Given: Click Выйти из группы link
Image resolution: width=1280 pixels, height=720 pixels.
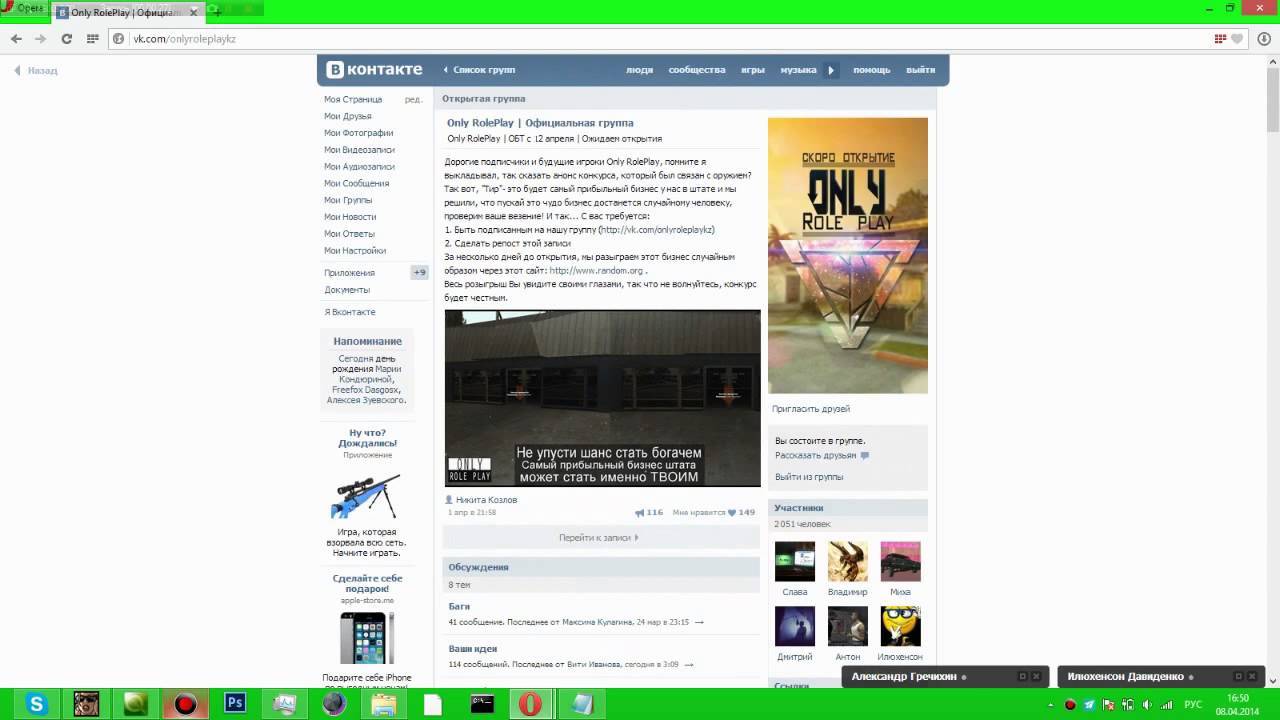Looking at the screenshot, I should tap(809, 477).
